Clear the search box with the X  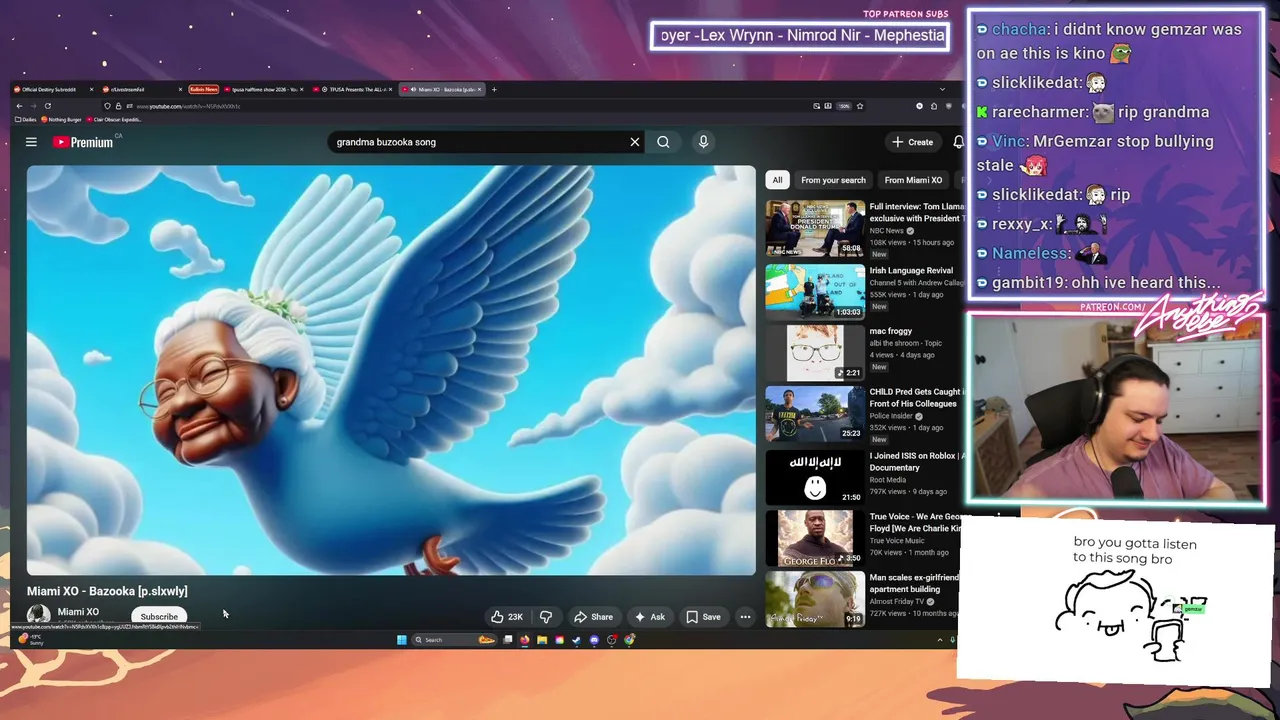(x=634, y=142)
